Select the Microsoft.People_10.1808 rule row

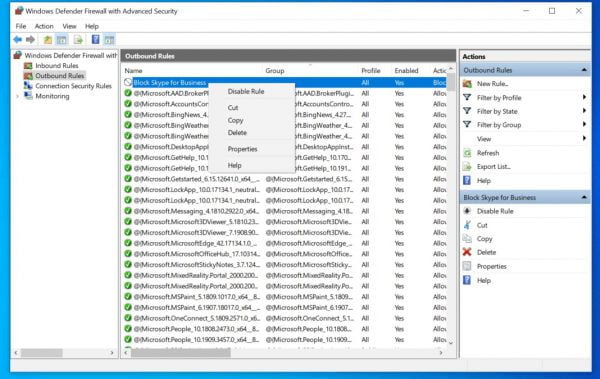coord(285,329)
